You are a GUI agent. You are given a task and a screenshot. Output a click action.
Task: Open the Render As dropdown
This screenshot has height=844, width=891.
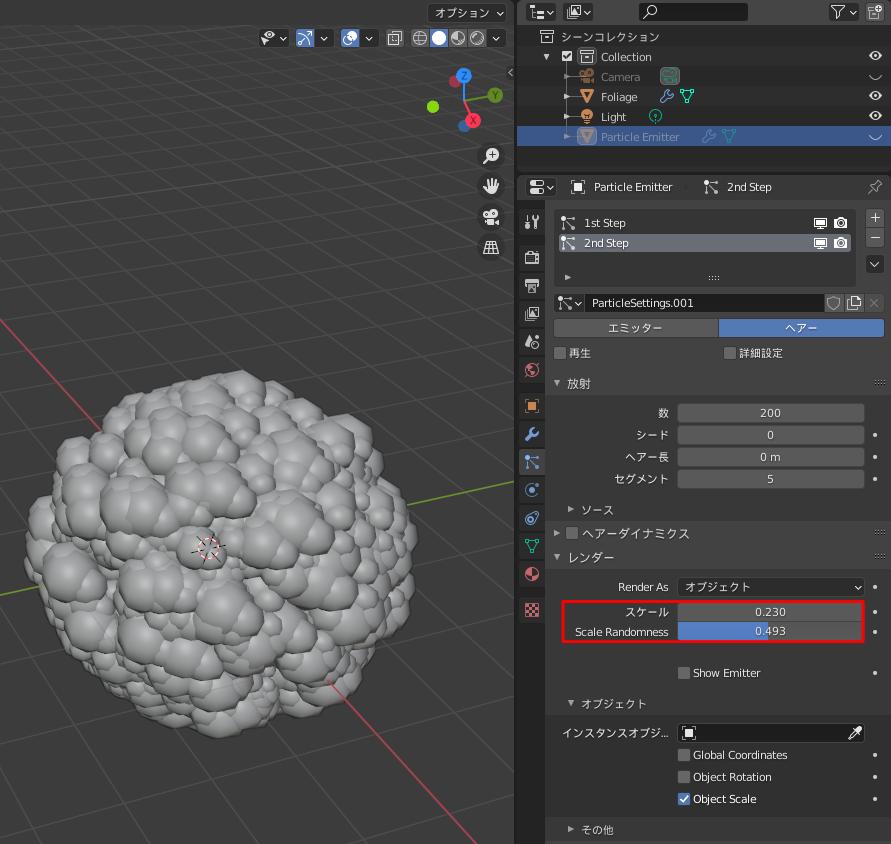770,587
